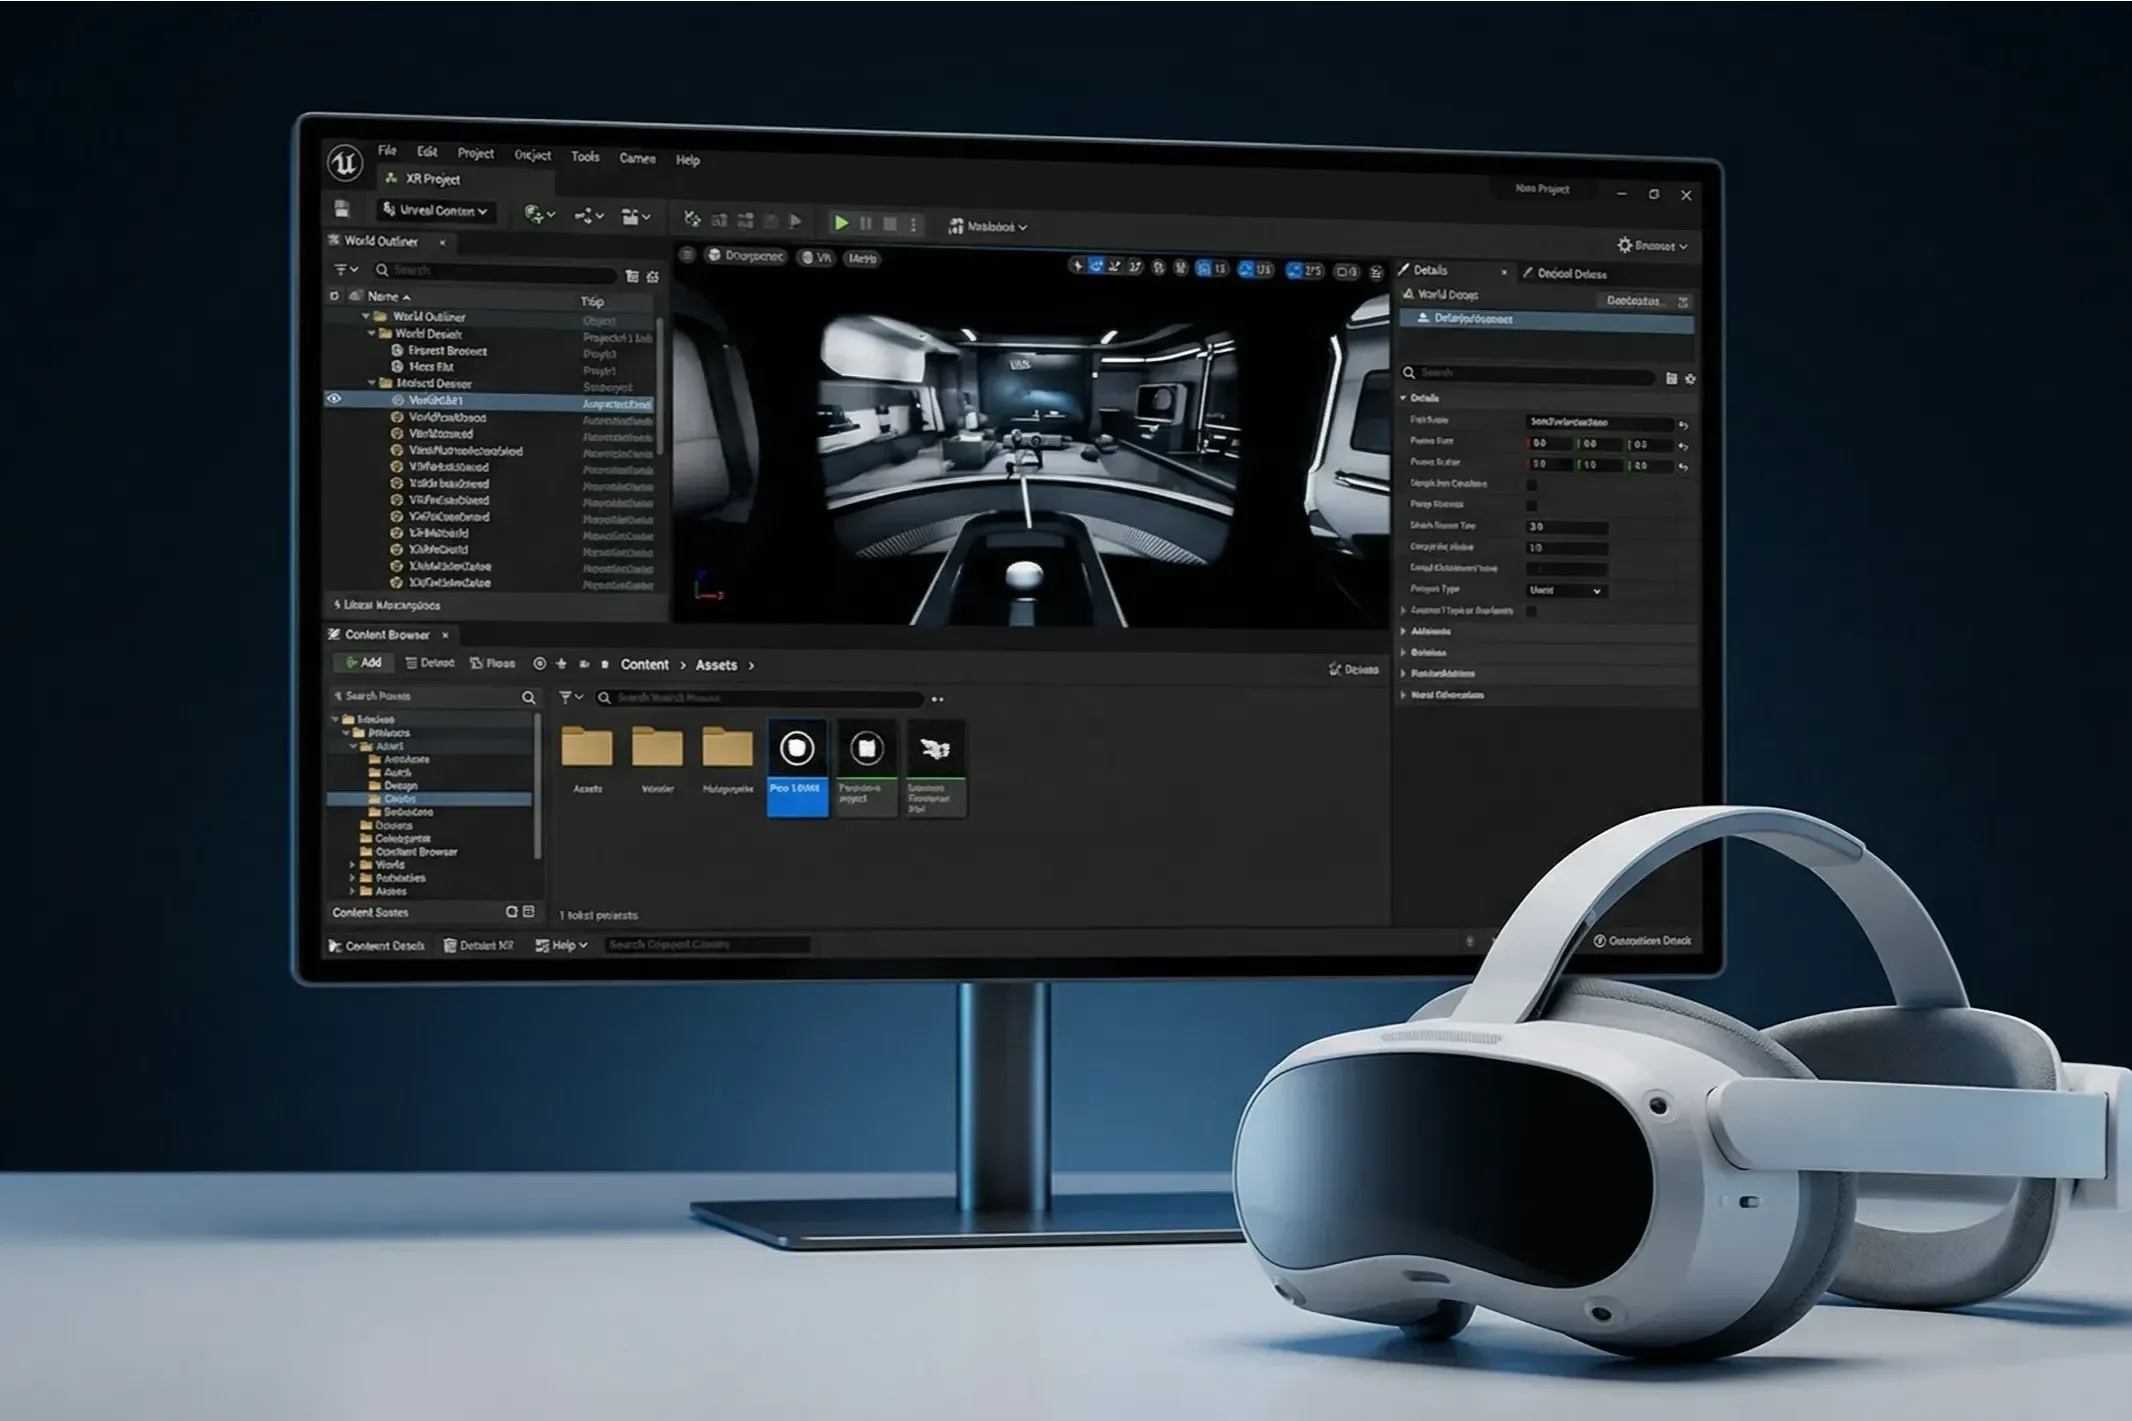Toggle the blue rotate tool in viewport toolbar
Viewport: 2132px width, 1421px height.
(x=1096, y=266)
